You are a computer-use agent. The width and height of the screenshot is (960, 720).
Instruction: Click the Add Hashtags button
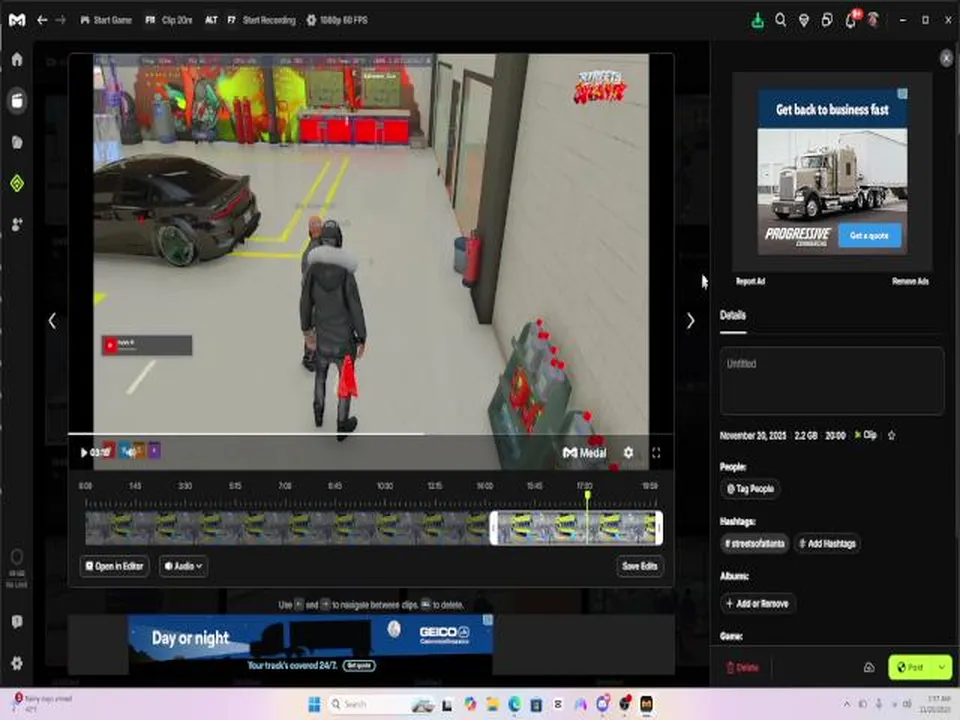click(x=827, y=543)
